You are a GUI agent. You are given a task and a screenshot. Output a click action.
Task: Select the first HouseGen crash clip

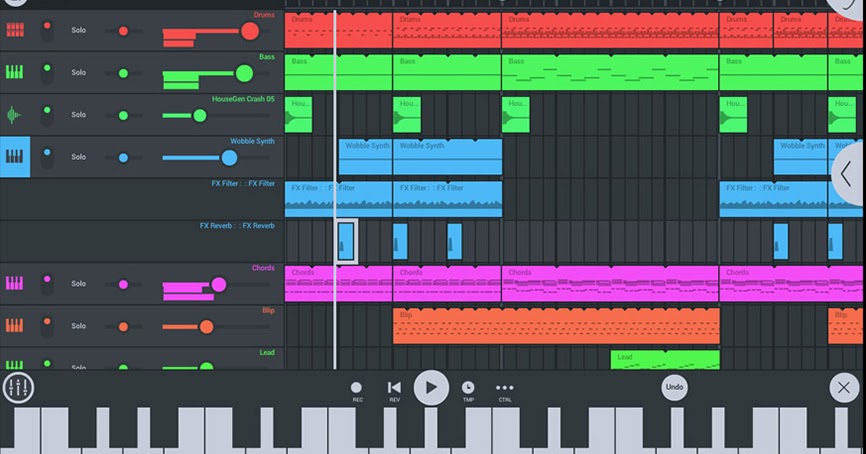298,114
